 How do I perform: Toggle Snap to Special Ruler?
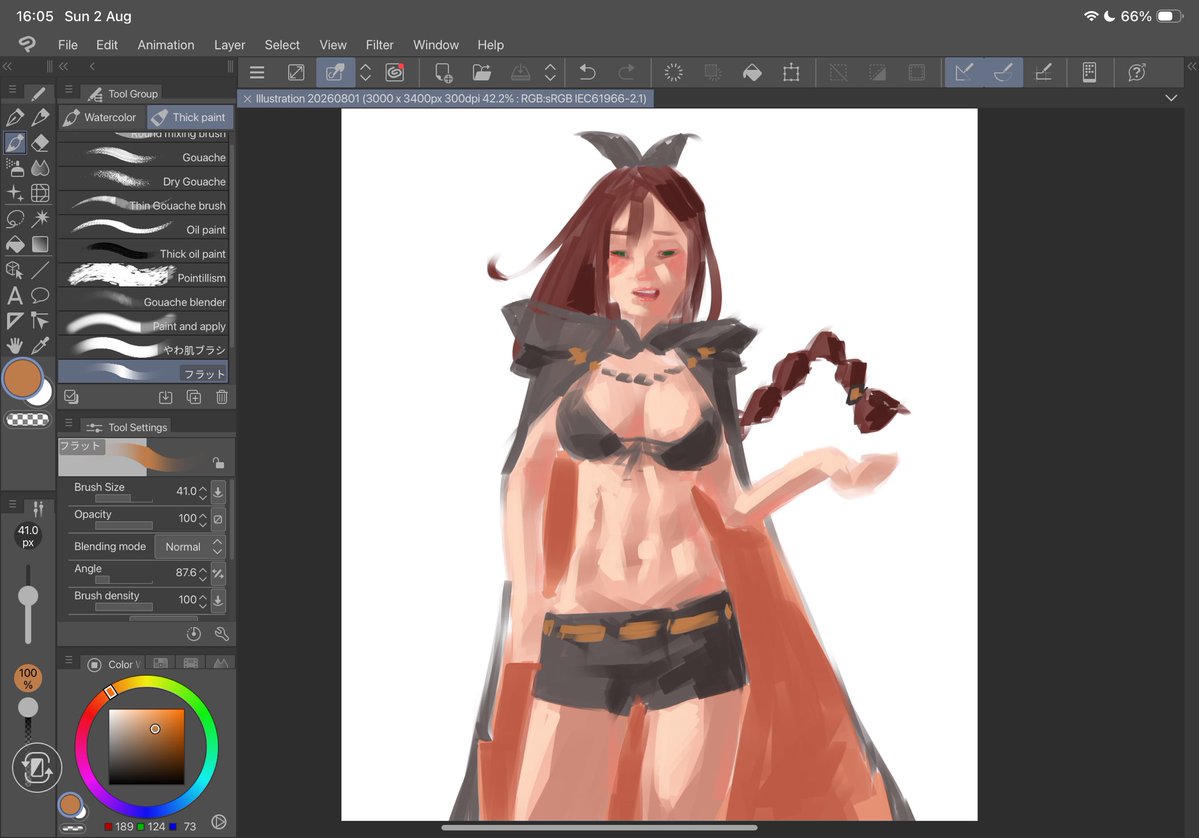(x=1003, y=73)
